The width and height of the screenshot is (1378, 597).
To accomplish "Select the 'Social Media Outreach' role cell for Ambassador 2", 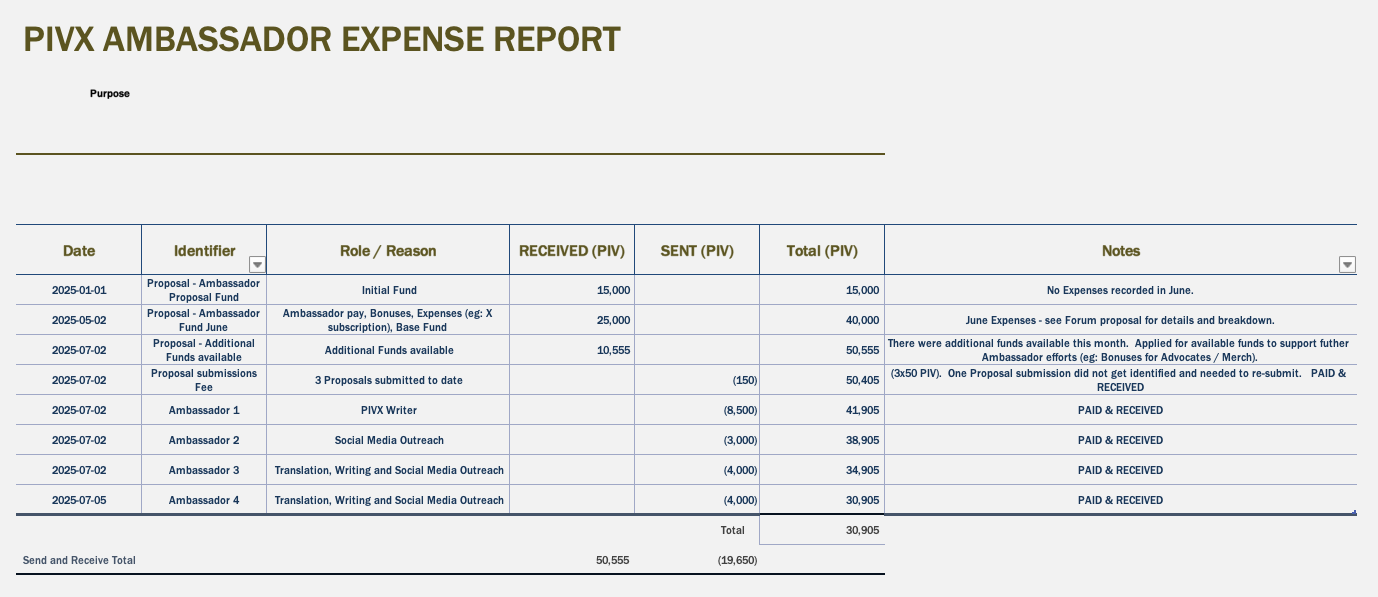I will [x=388, y=440].
